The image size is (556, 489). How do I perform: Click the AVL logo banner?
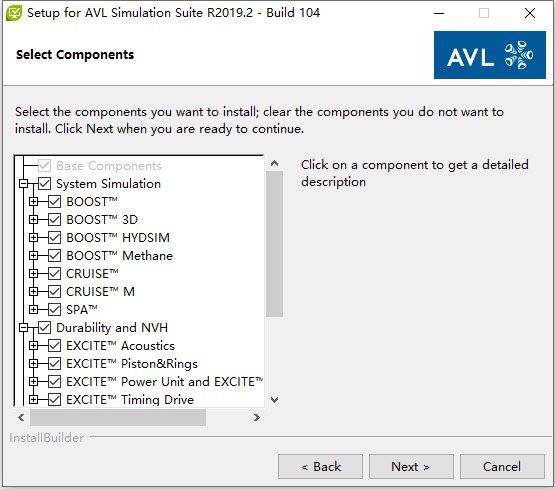pyautogui.click(x=490, y=55)
